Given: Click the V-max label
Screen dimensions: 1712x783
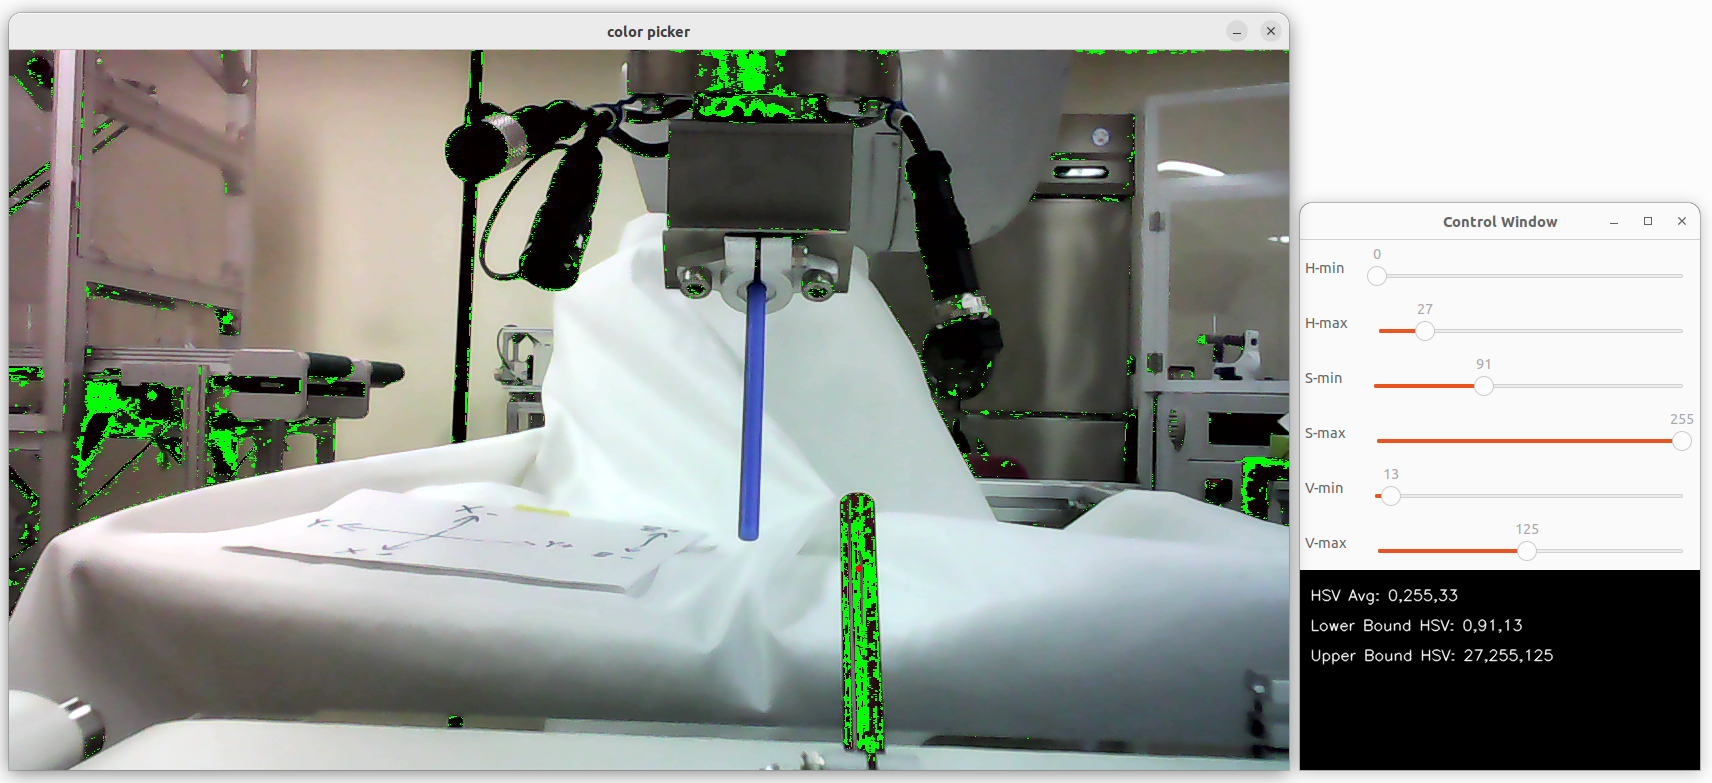Looking at the screenshot, I should [x=1326, y=543].
